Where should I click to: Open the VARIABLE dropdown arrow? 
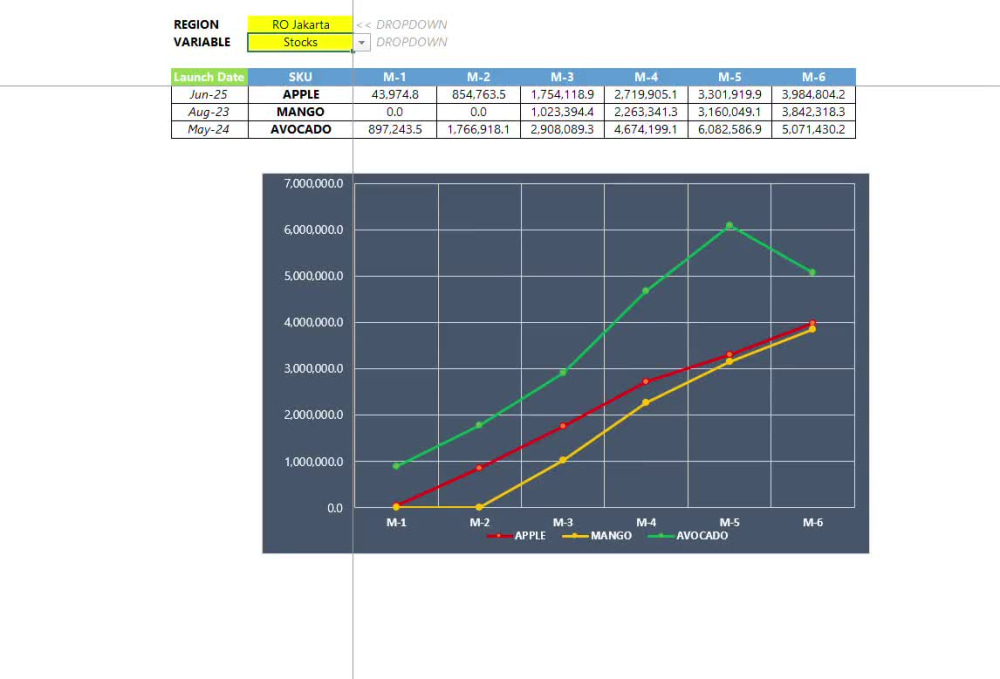[x=362, y=43]
